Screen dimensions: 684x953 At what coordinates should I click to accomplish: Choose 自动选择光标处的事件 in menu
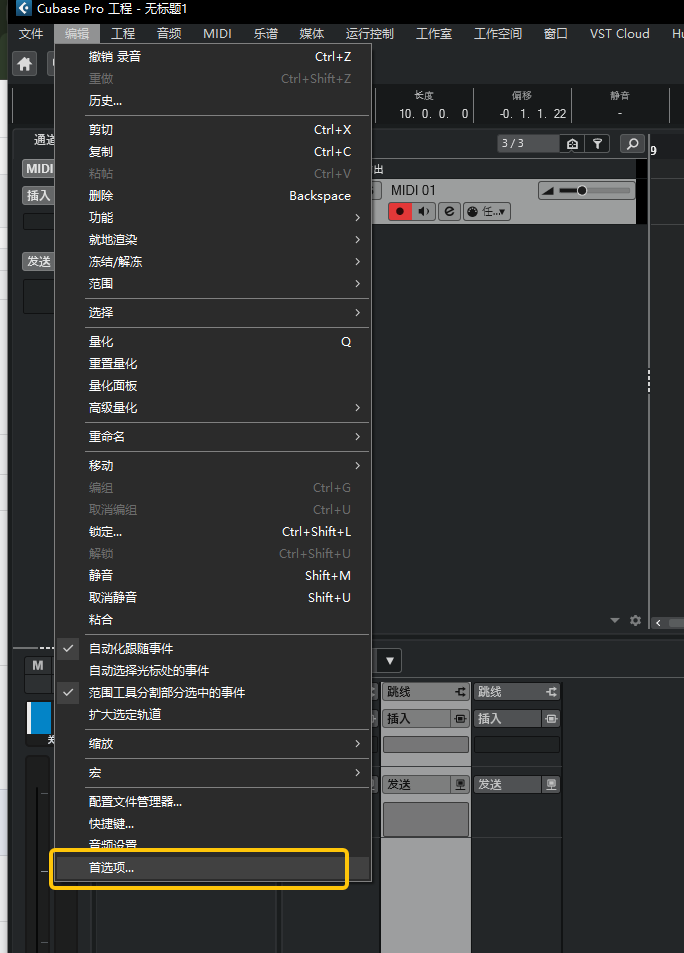click(x=213, y=670)
